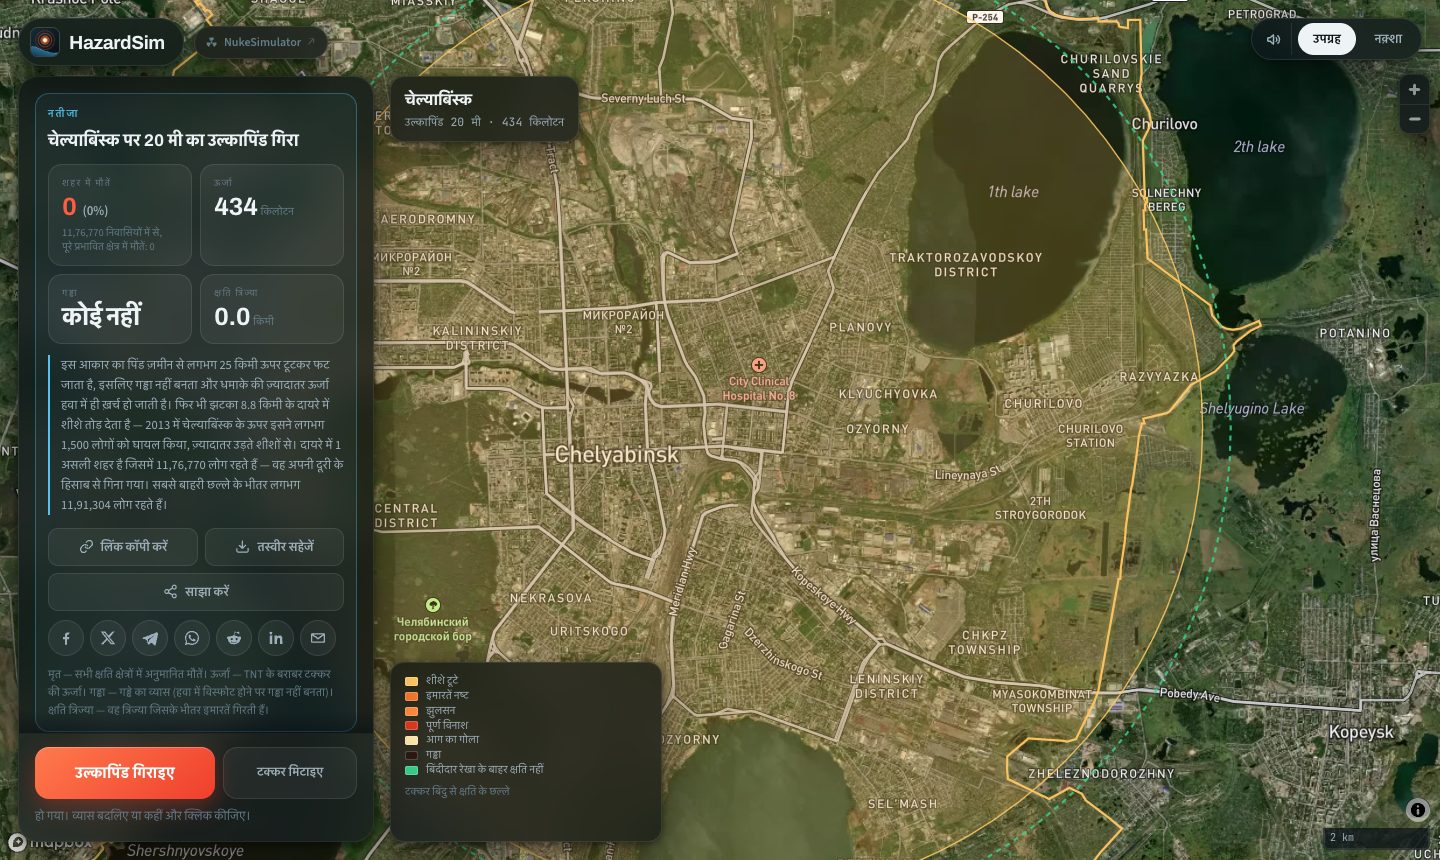Click the आग का गोला legend swatch
Screen dimensions: 1440x860
coord(411,740)
